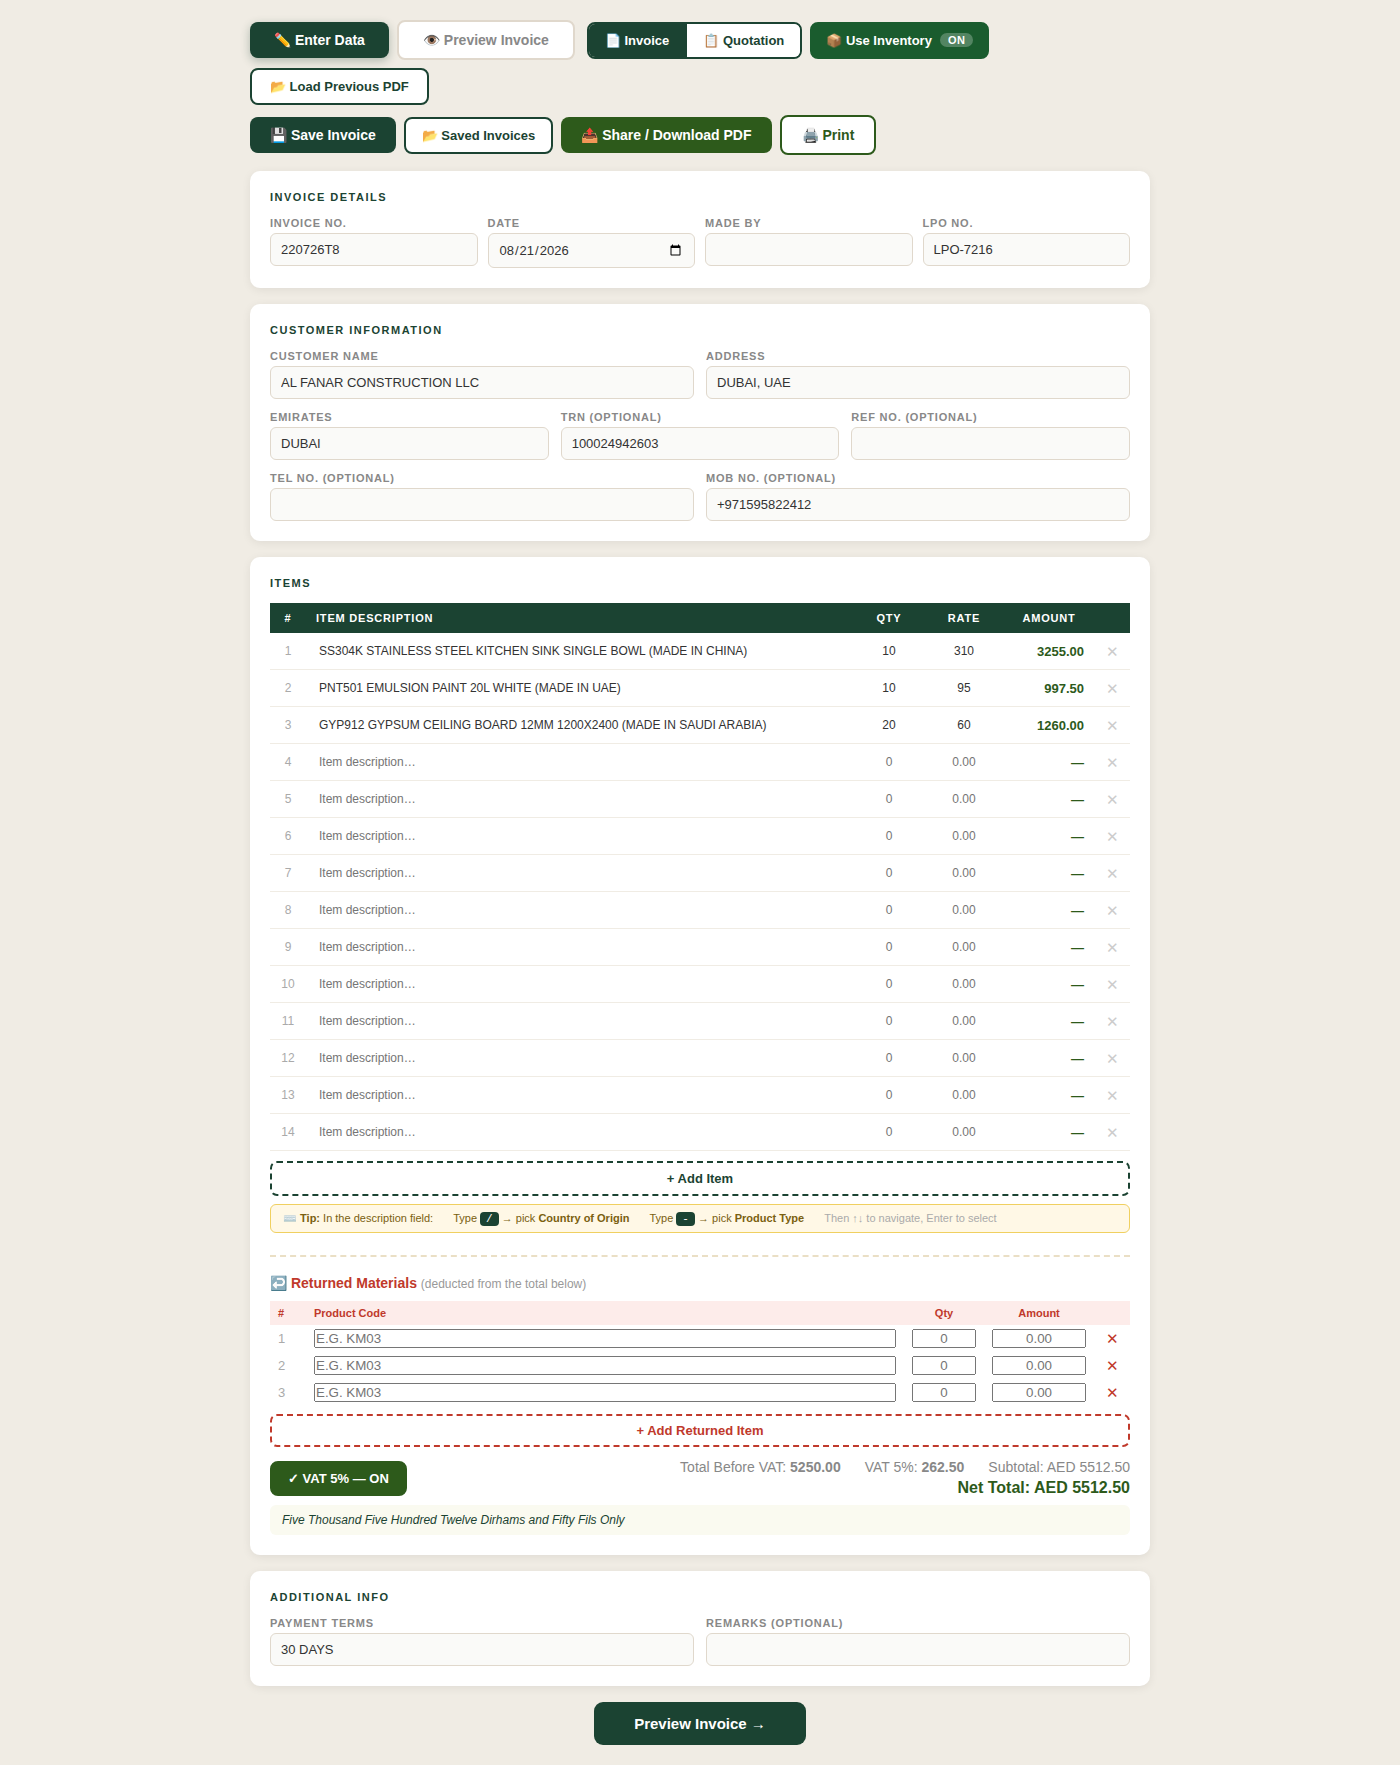Edit the Emirates field
Image resolution: width=1400 pixels, height=1765 pixels.
pos(409,444)
